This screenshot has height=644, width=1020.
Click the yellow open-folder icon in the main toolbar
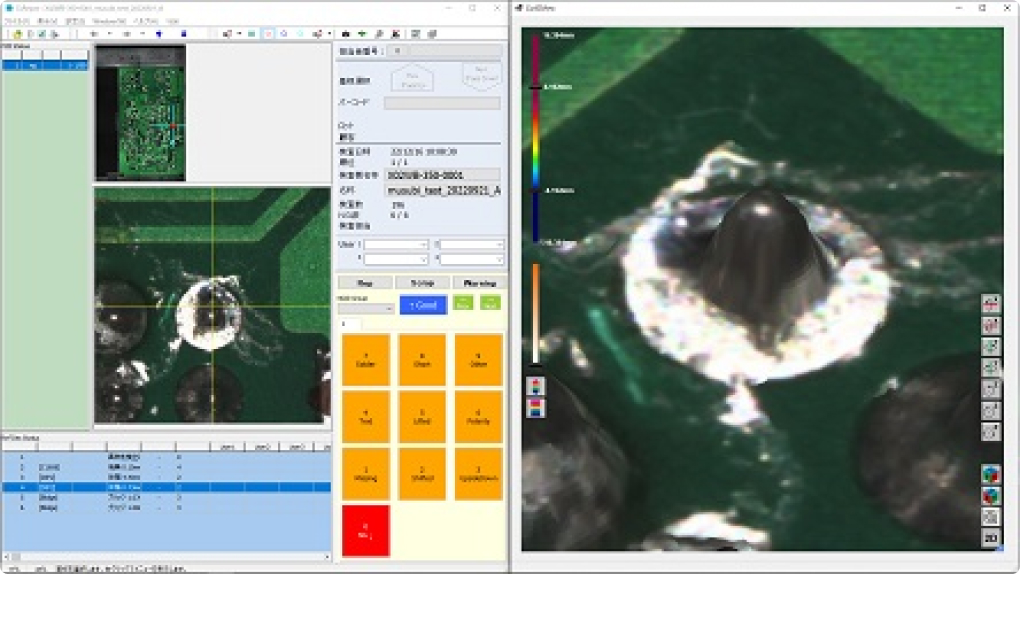[x=18, y=34]
